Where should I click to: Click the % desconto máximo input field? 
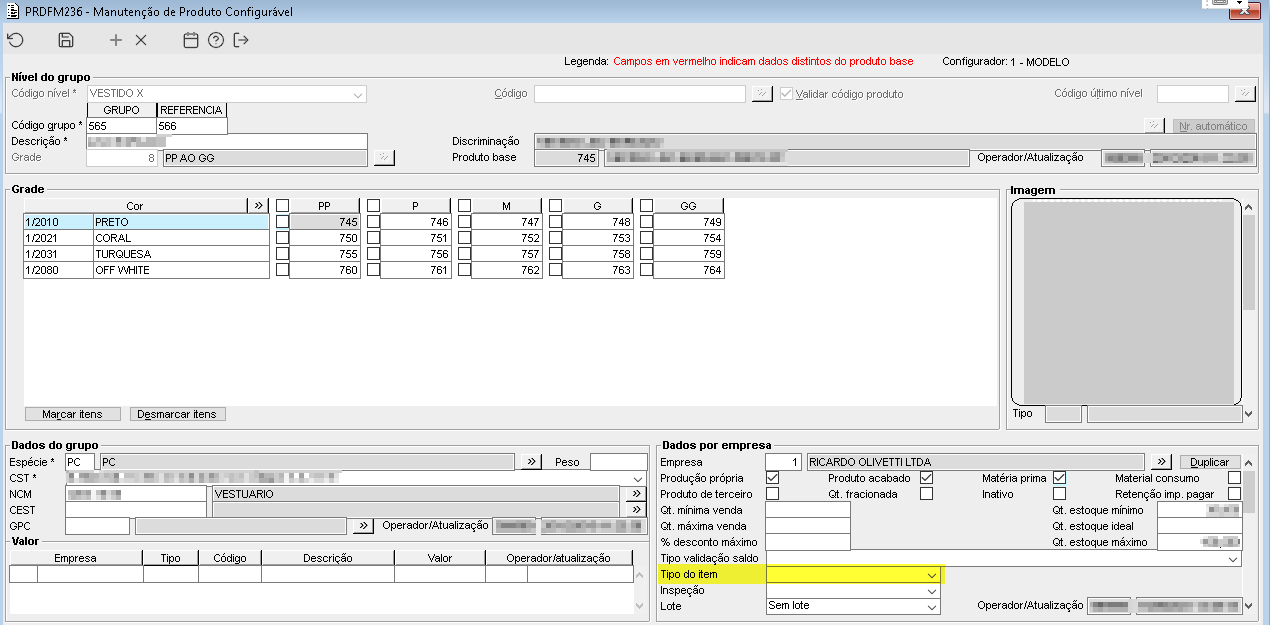pyautogui.click(x=807, y=542)
